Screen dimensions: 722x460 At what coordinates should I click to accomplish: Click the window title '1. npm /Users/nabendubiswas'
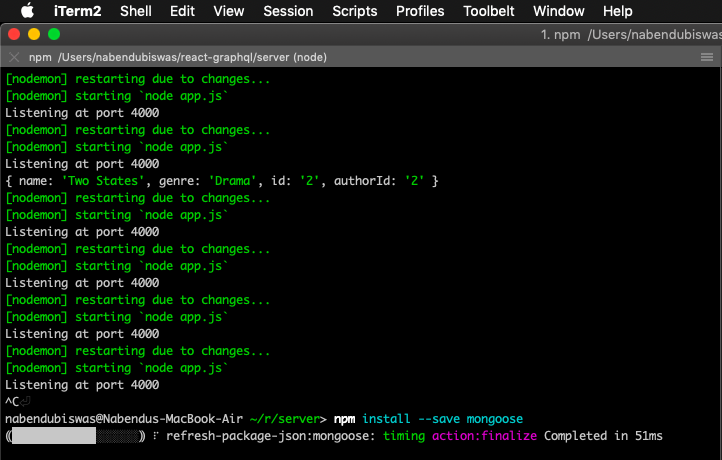(631, 35)
